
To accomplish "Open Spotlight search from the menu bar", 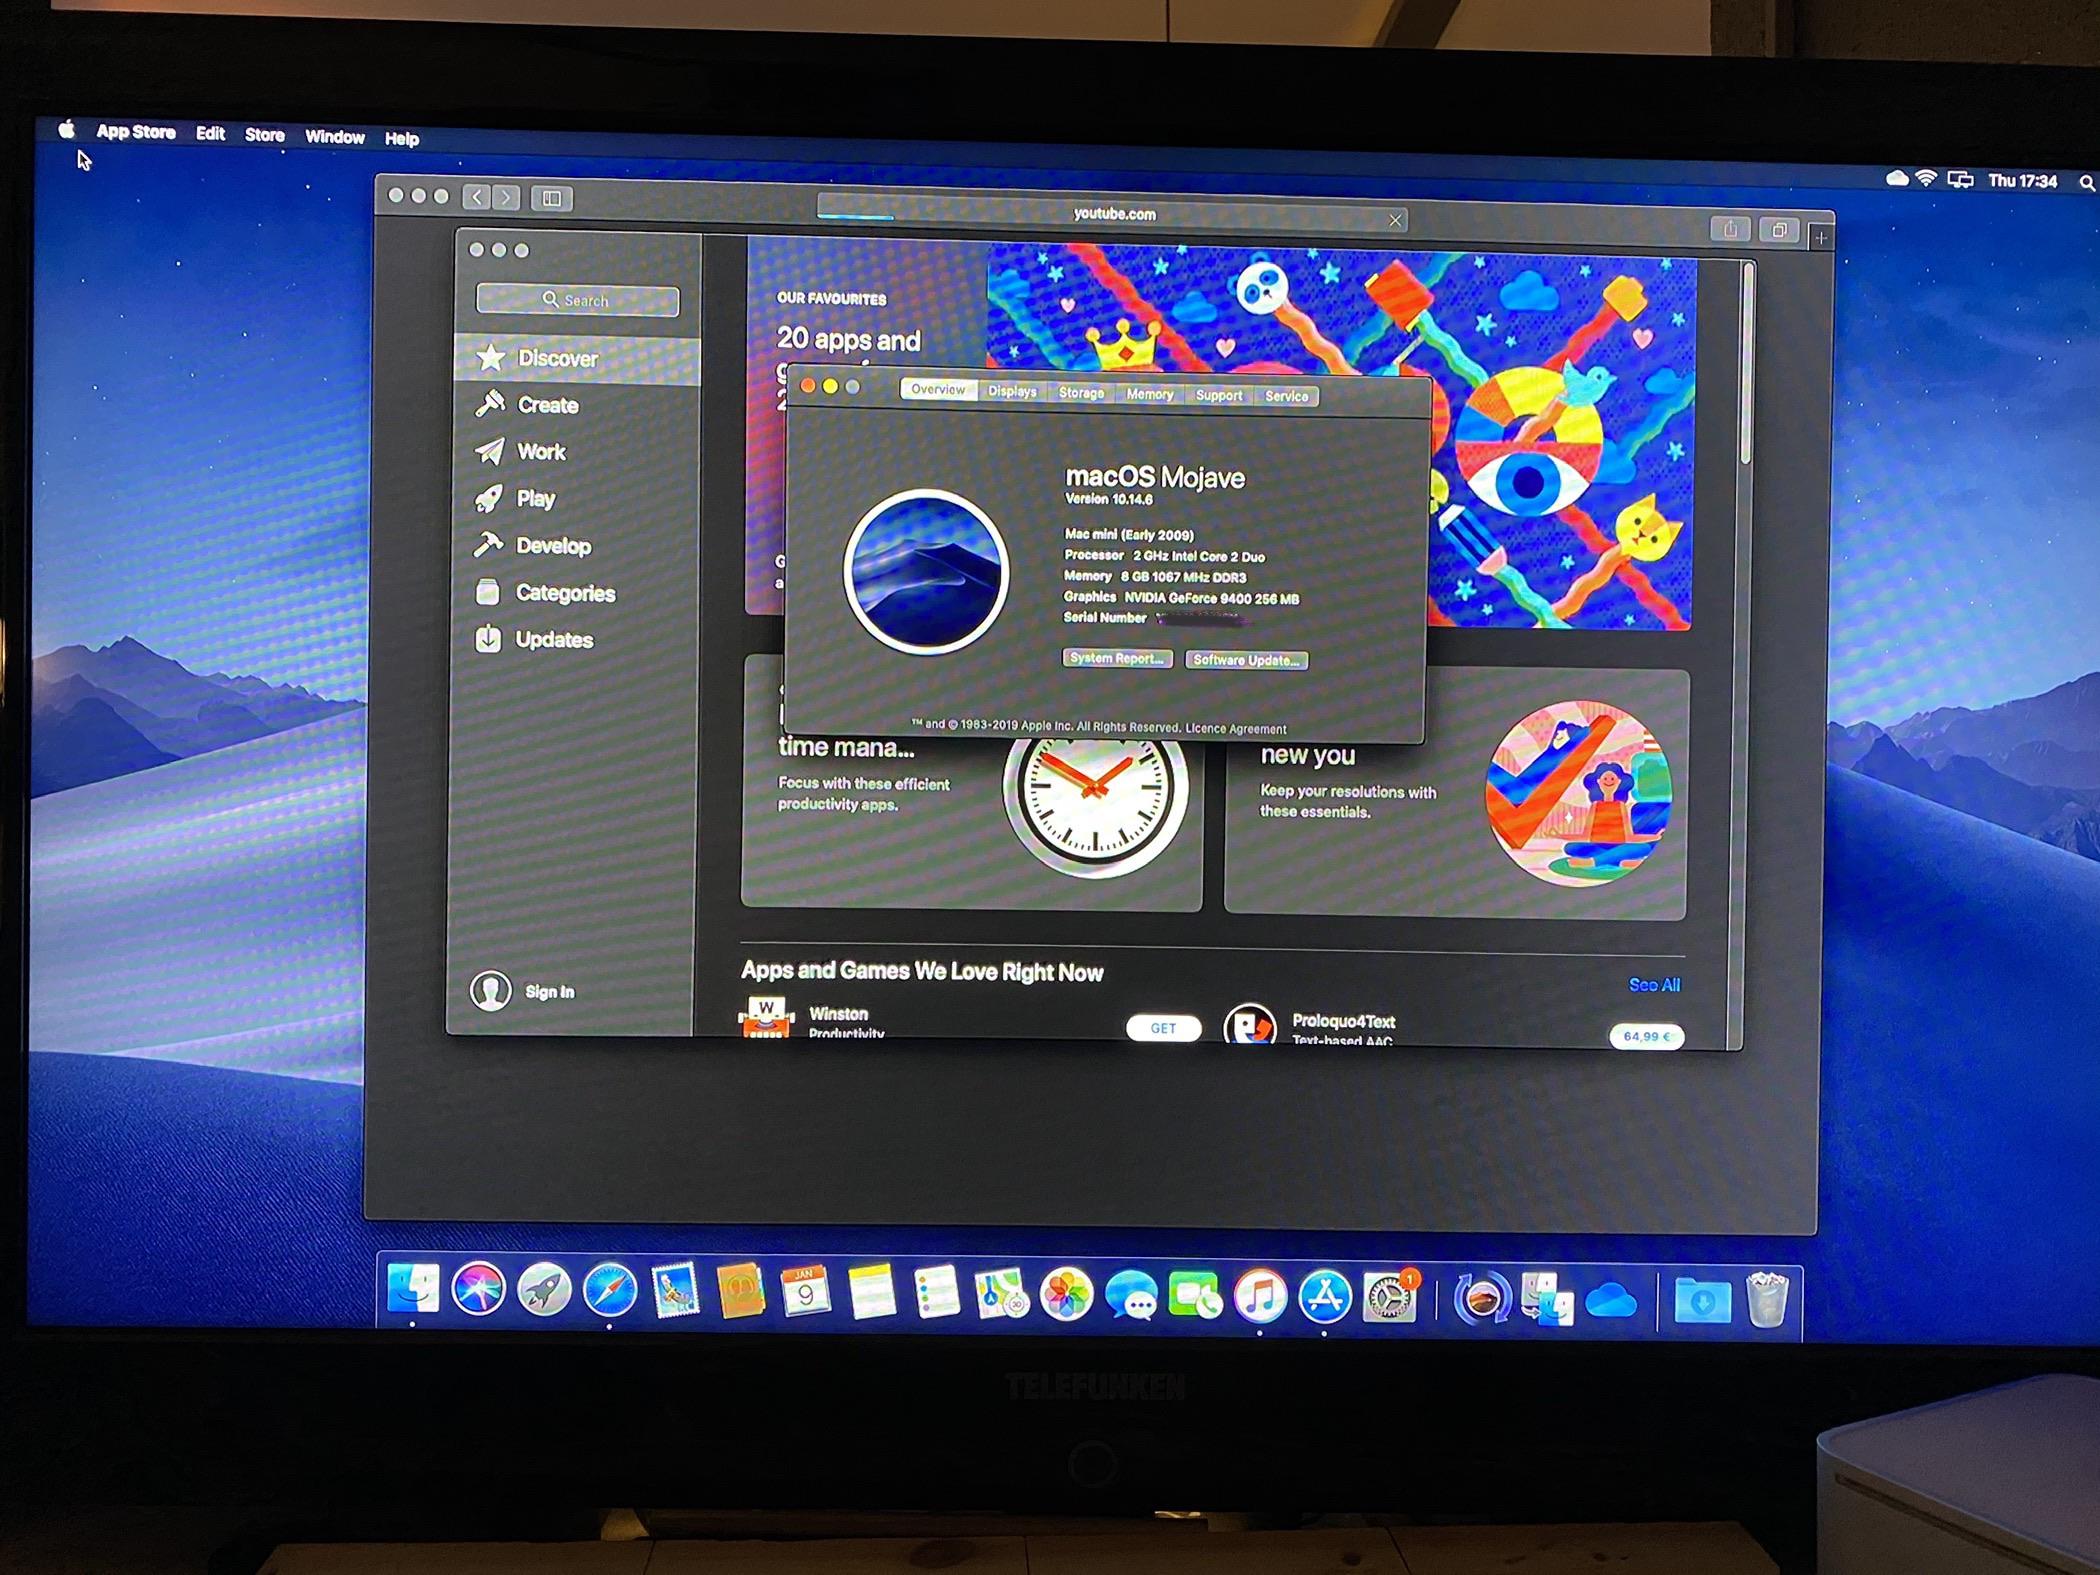I will pyautogui.click(x=2084, y=182).
